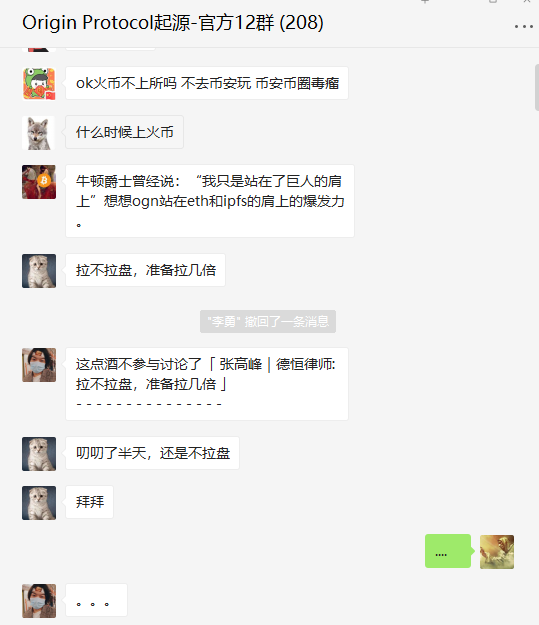Open profile of the Bitcoin red avatar
The image size is (539, 625).
coord(39,182)
